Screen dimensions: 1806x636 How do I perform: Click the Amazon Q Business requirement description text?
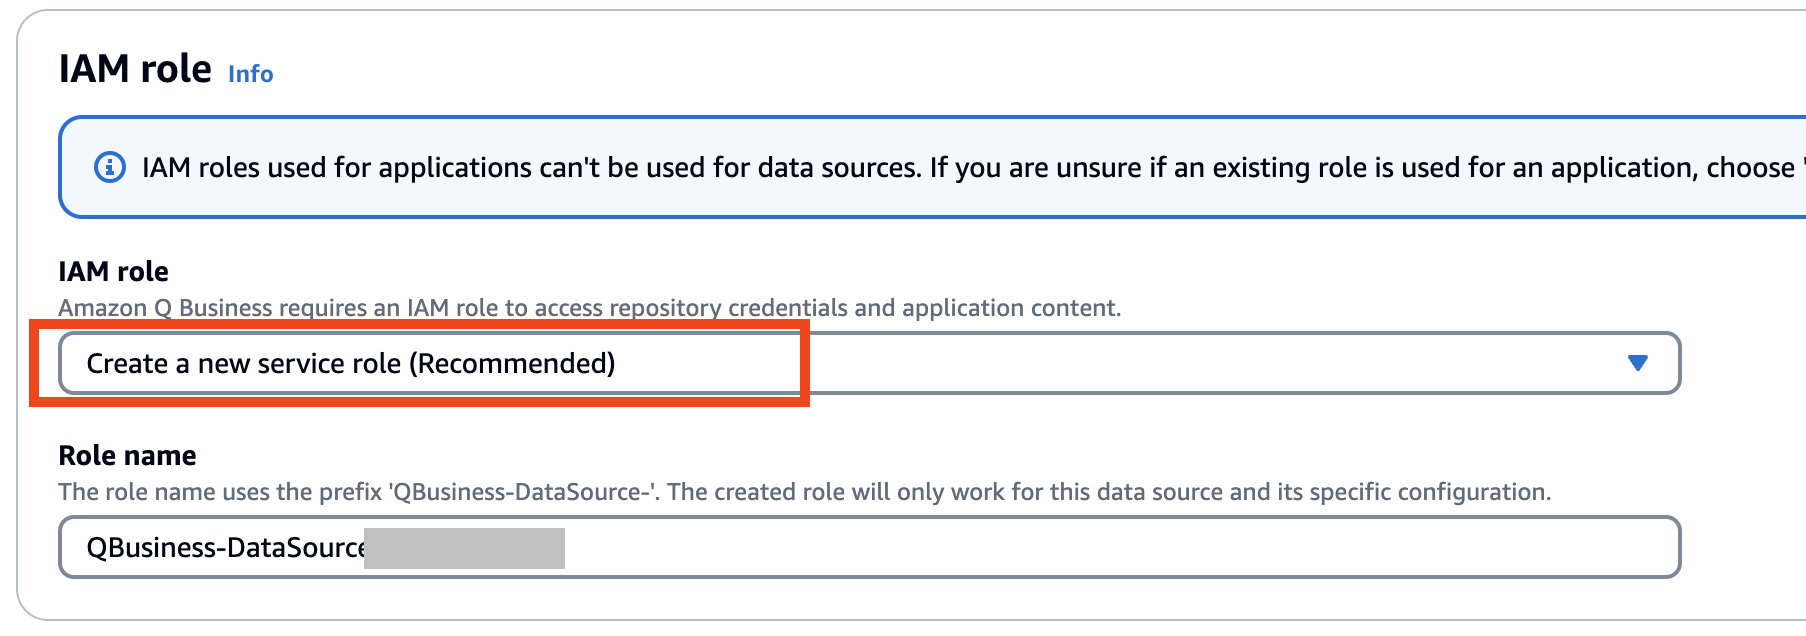(589, 308)
